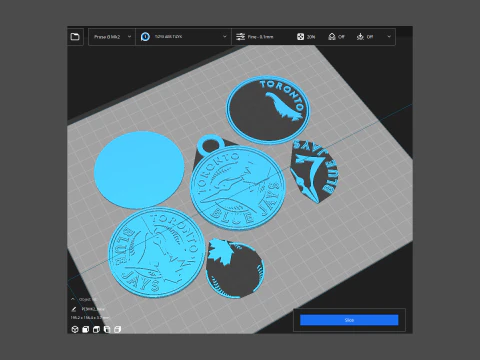The height and width of the screenshot is (360, 480).
Task: Switch to the 3D view camera icon
Action: click(75, 329)
